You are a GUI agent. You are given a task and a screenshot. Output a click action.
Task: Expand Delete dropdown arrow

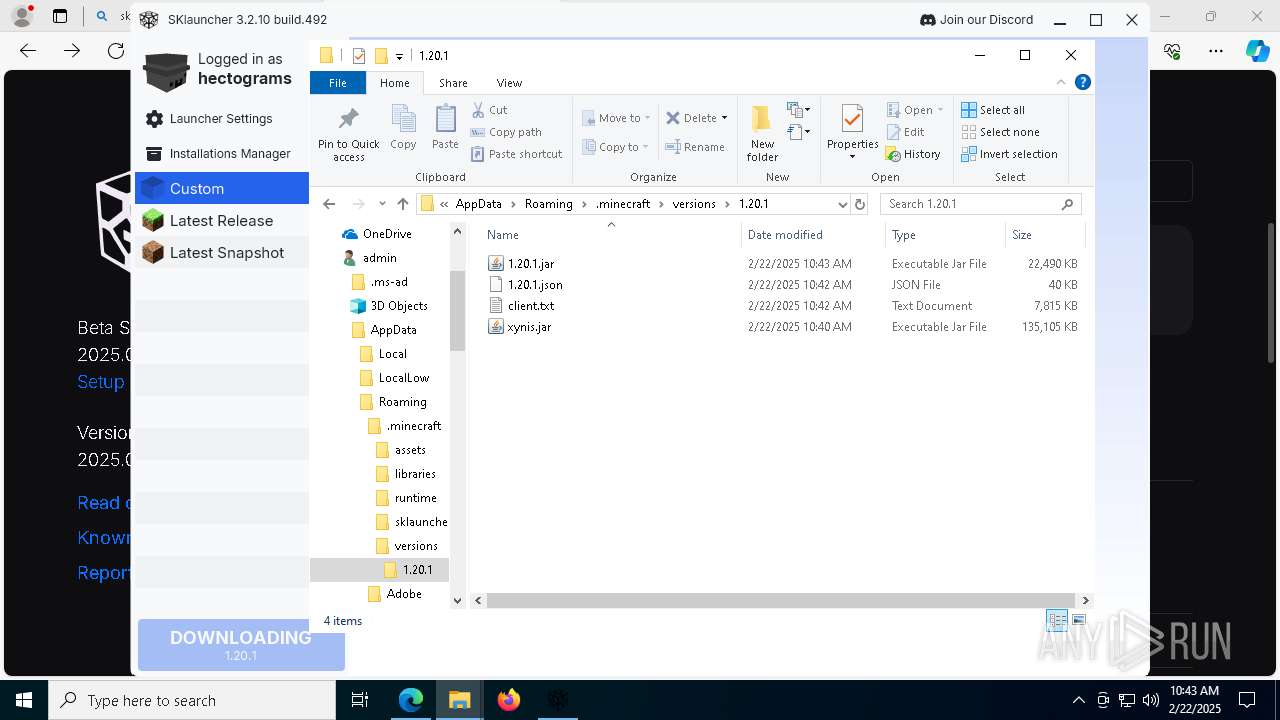pos(724,118)
